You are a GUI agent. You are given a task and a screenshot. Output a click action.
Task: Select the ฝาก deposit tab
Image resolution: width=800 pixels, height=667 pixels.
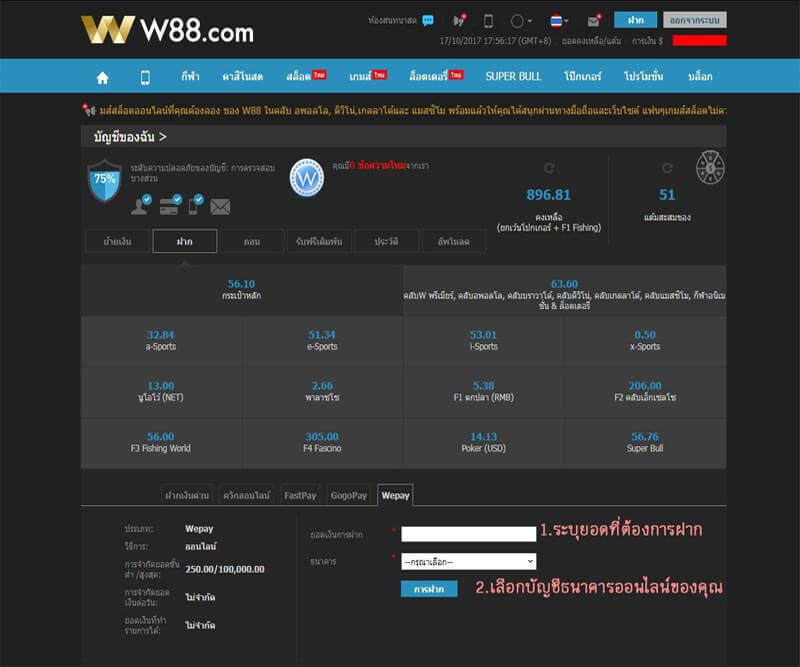pyautogui.click(x=185, y=241)
